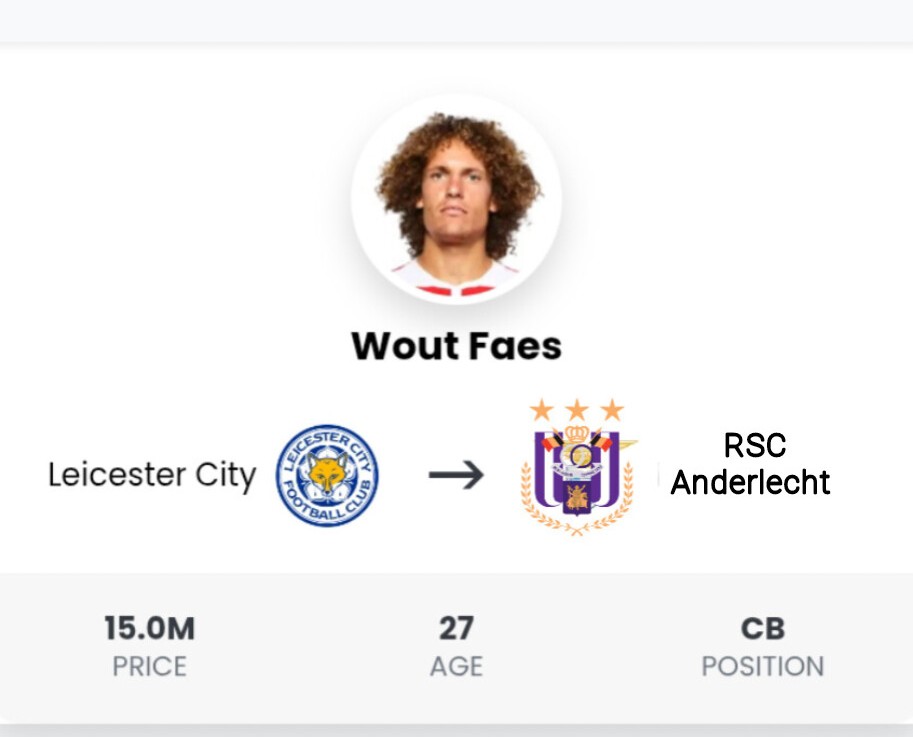Screen dimensions: 913x737
Task: Click the RSC Anderlecht club crest
Action: [x=577, y=467]
